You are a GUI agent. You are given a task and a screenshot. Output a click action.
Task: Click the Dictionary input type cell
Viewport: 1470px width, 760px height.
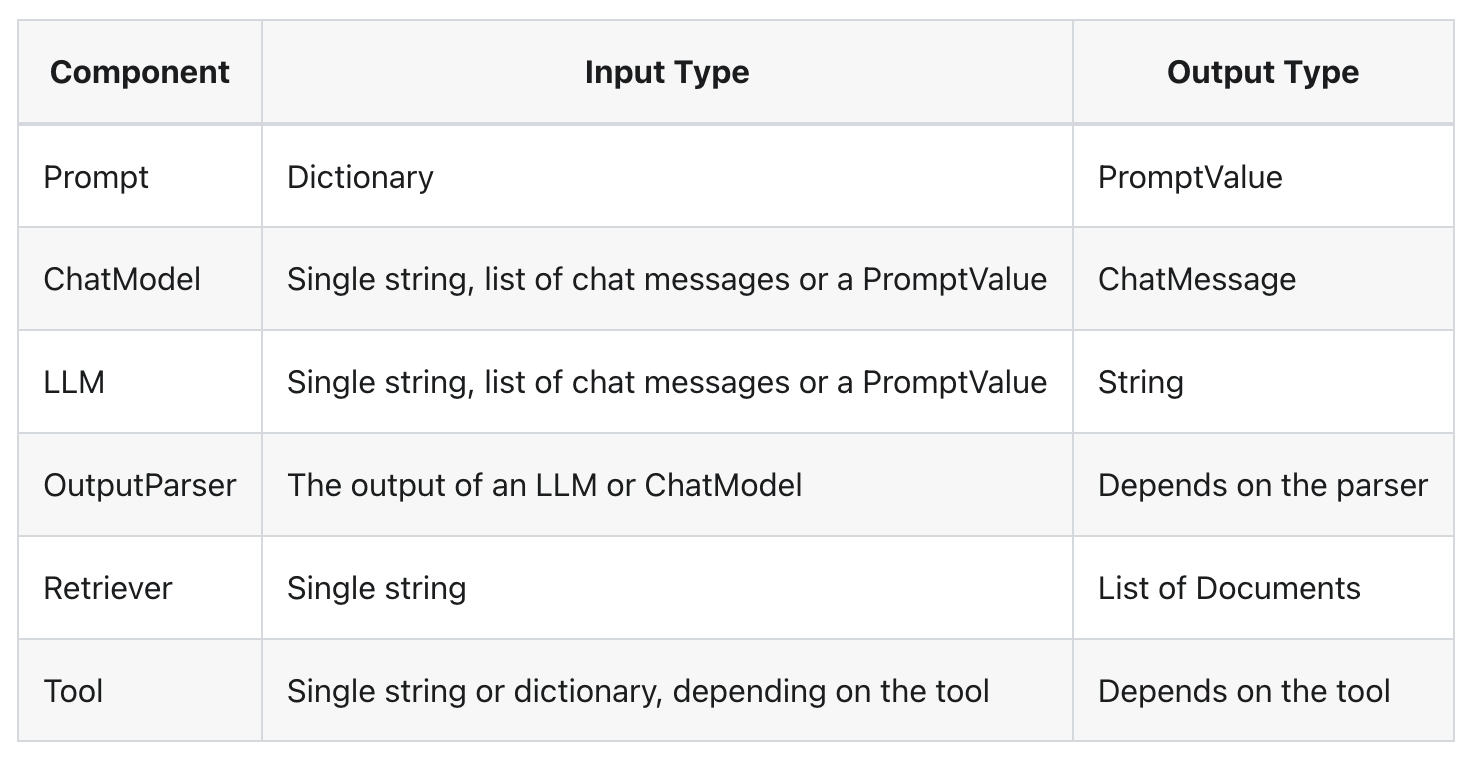(x=360, y=177)
